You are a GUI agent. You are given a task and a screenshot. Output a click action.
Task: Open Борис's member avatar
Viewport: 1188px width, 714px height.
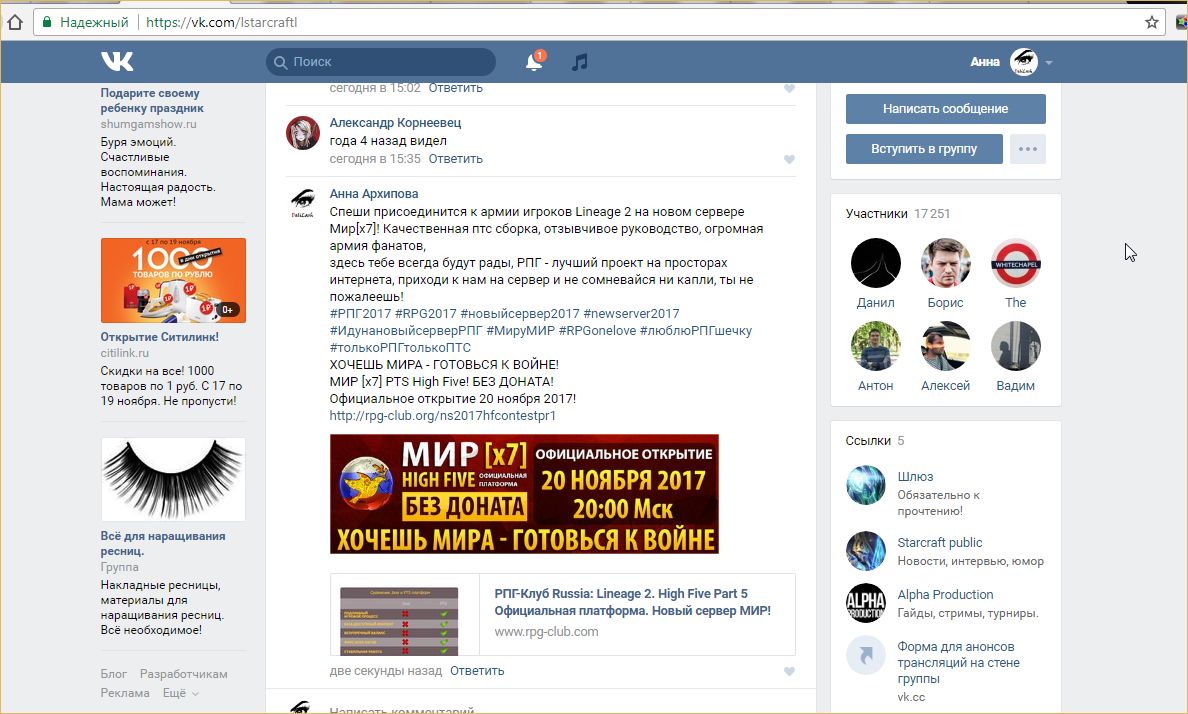pos(946,263)
